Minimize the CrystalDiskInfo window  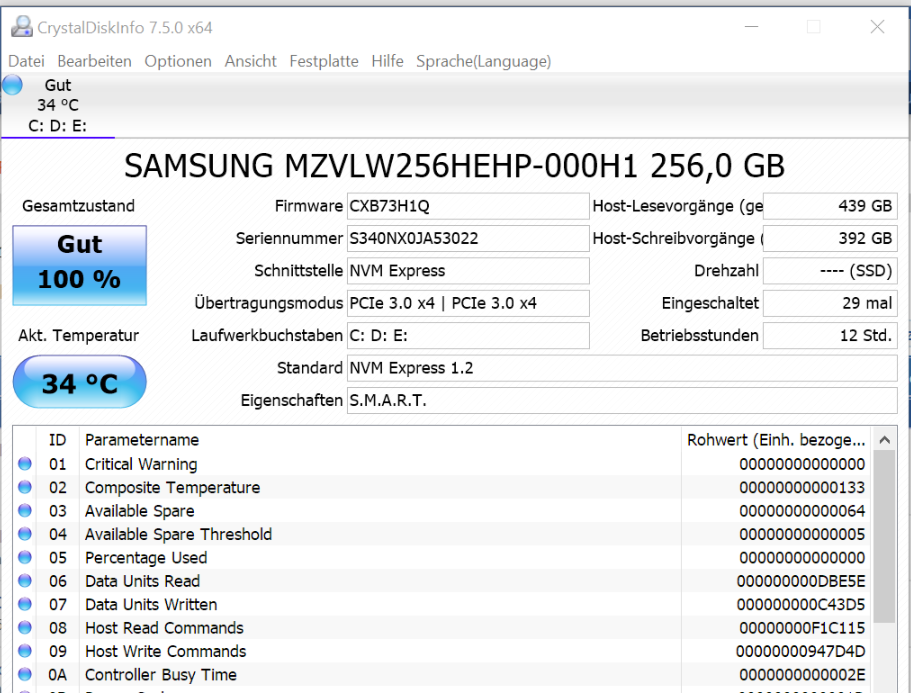point(751,27)
